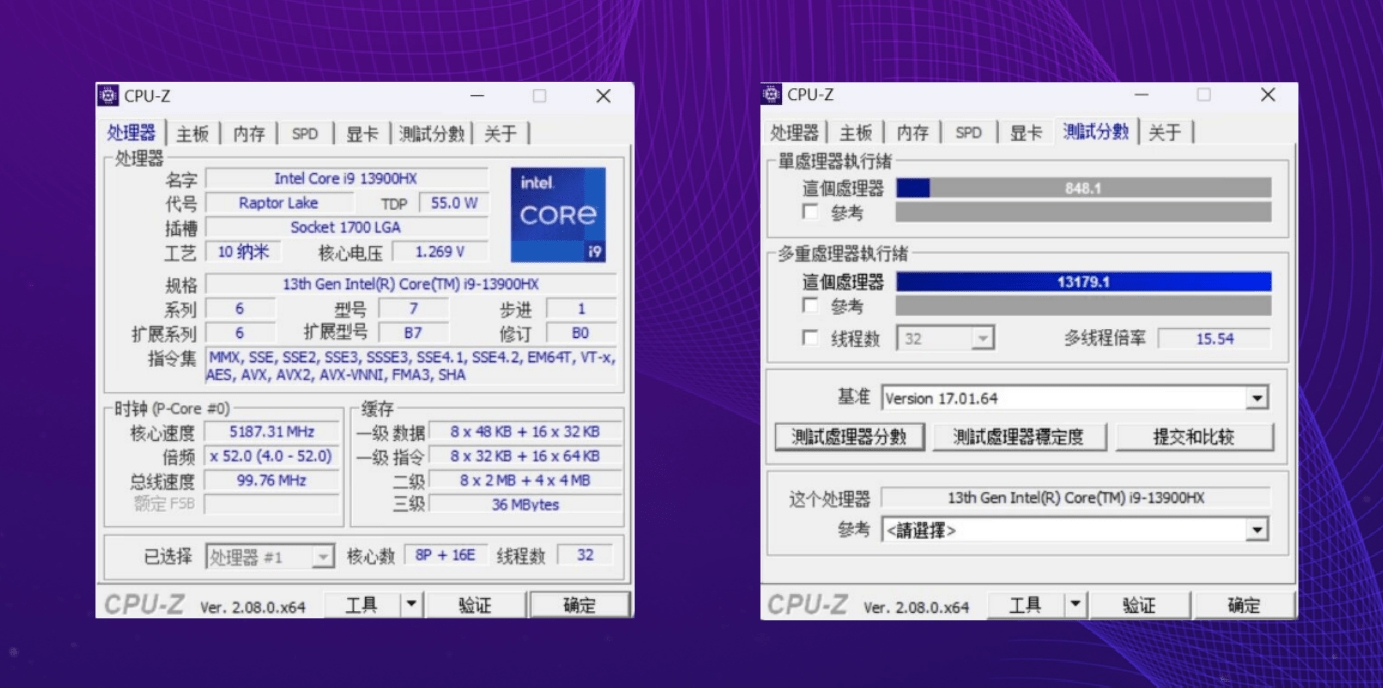
Task: Click 扩展型号 B7 value
Action: pos(413,333)
